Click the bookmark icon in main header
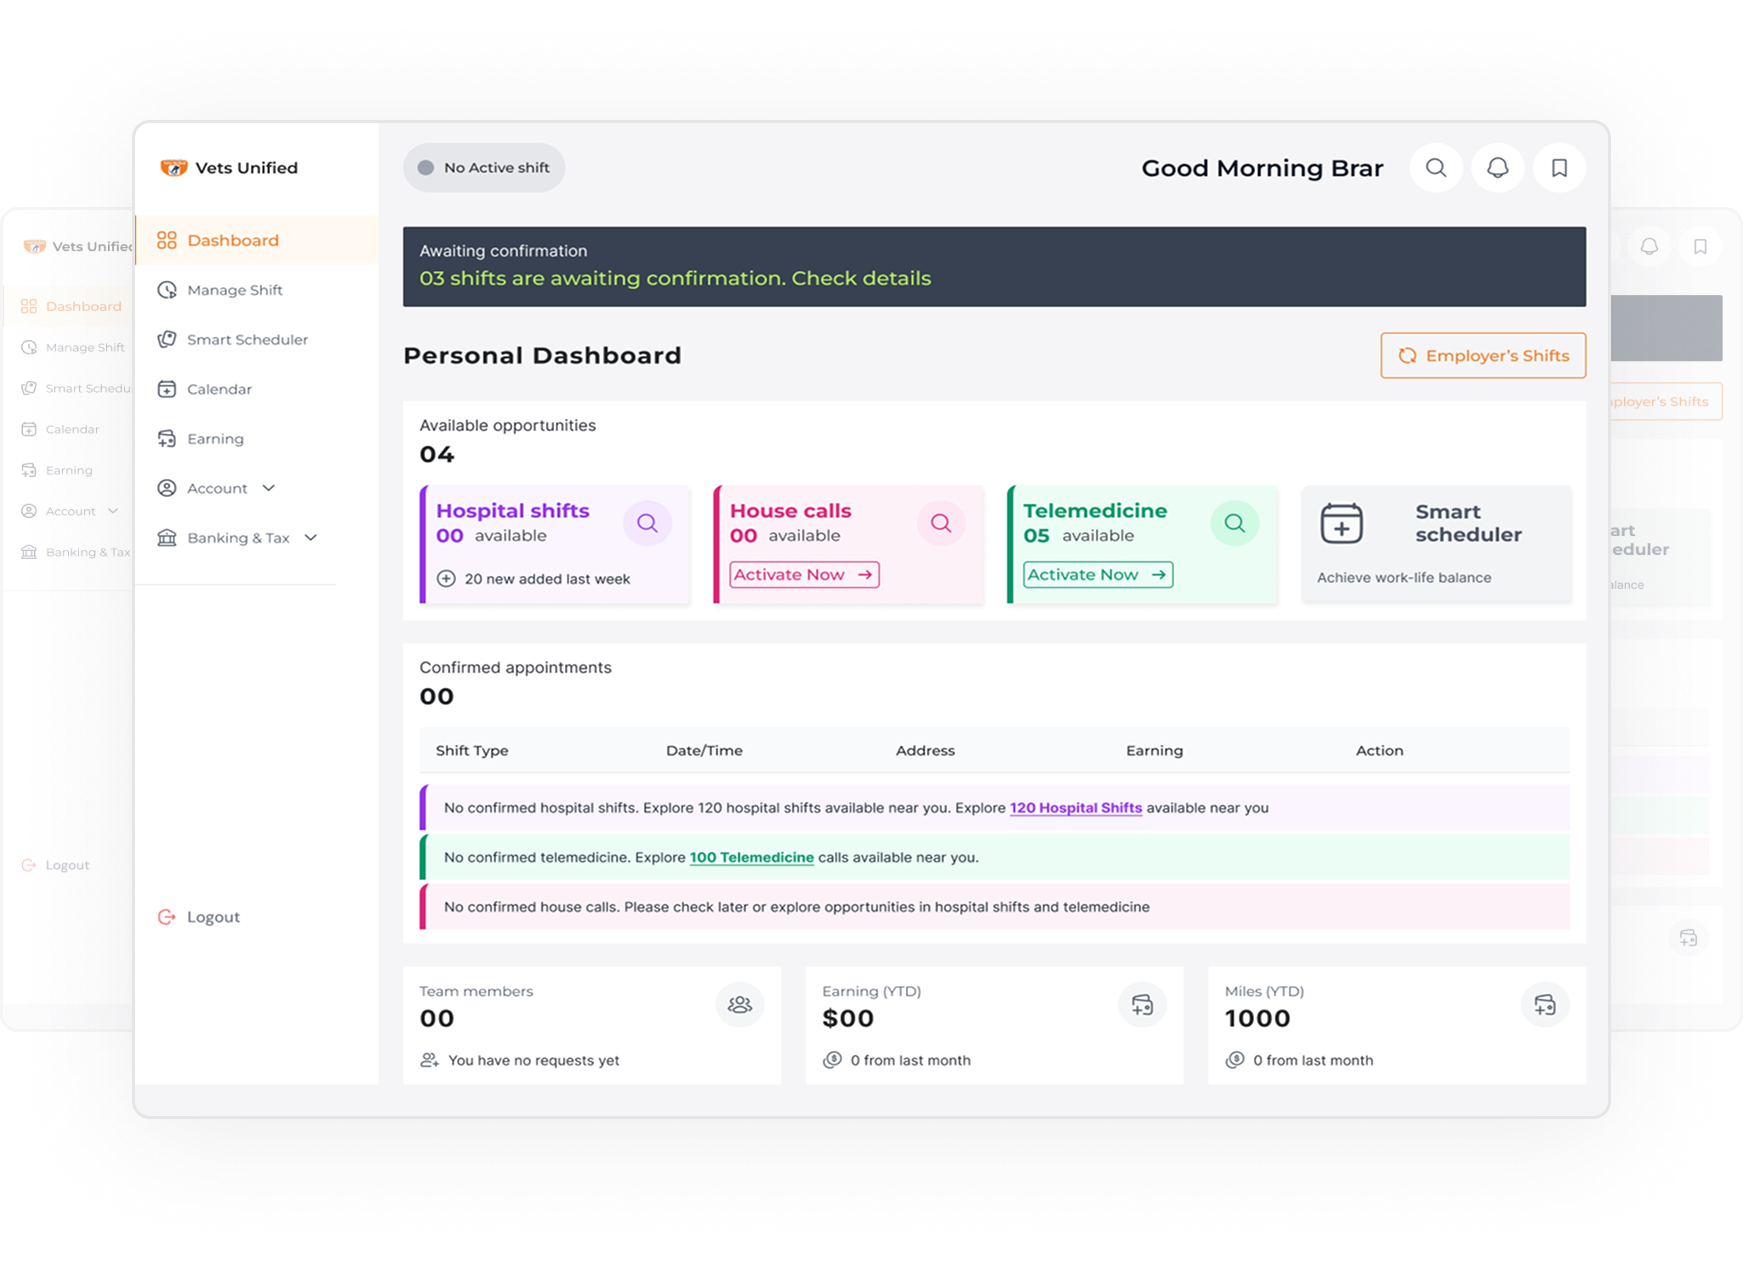The width and height of the screenshot is (1743, 1263). 1559,168
